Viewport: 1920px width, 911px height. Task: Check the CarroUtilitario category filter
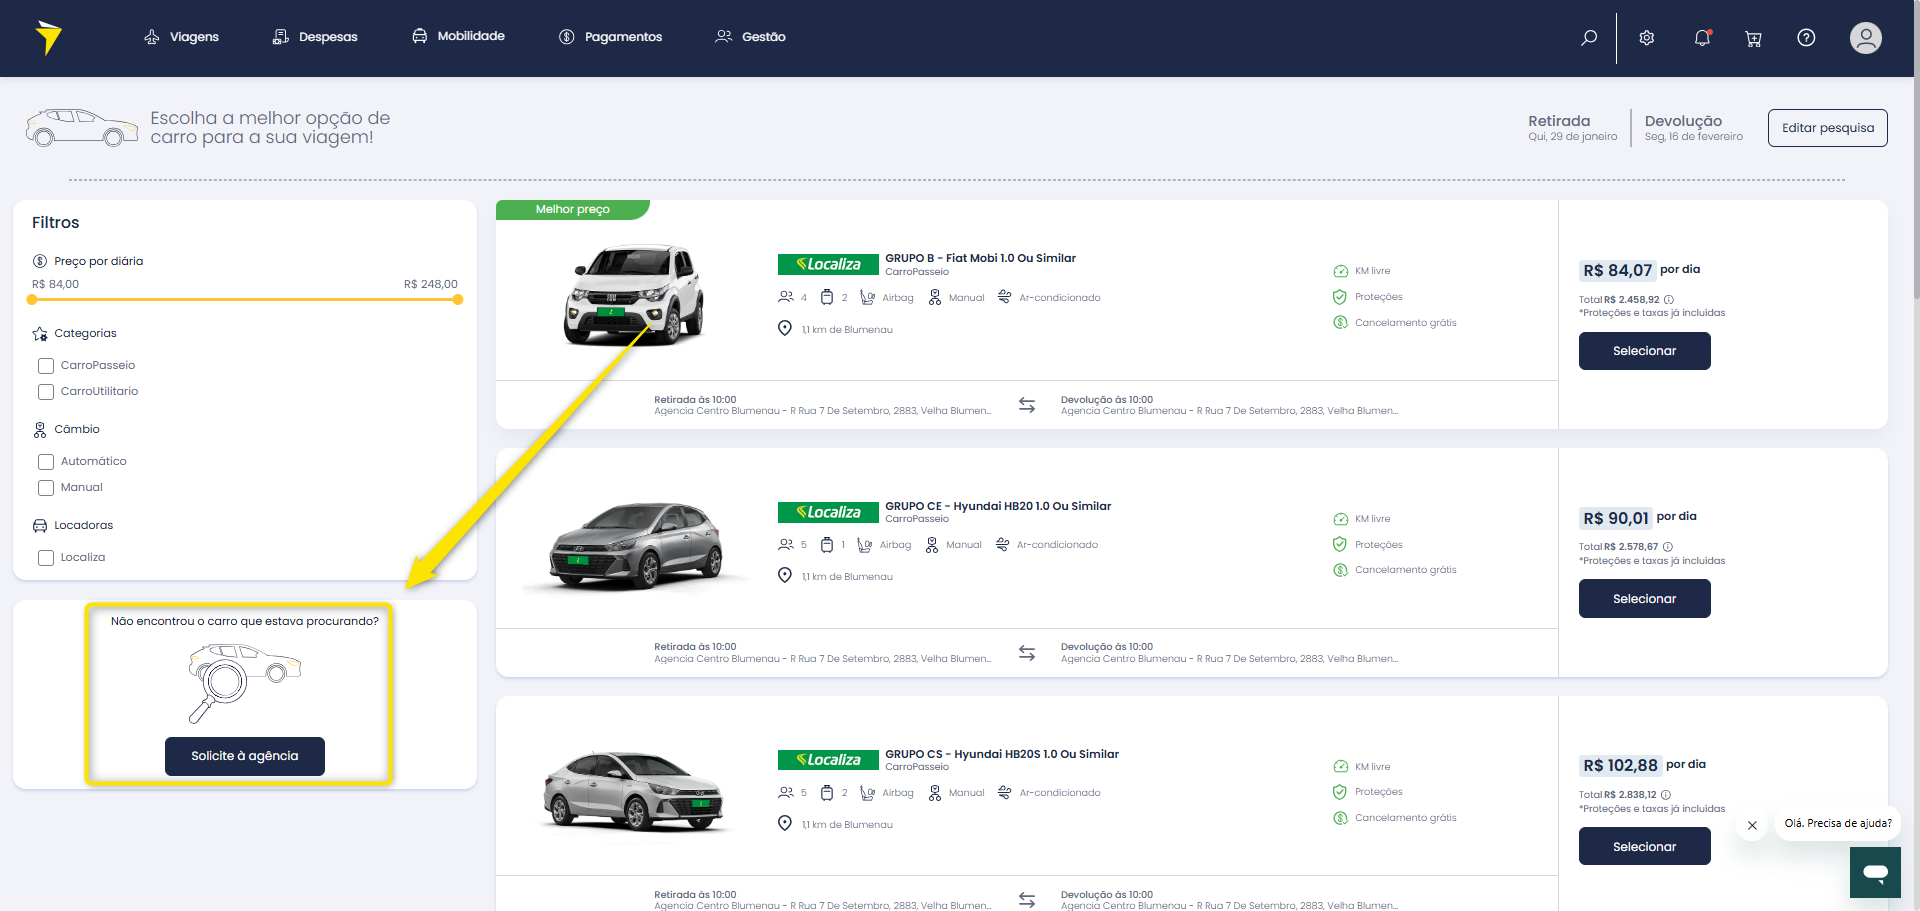[46, 392]
